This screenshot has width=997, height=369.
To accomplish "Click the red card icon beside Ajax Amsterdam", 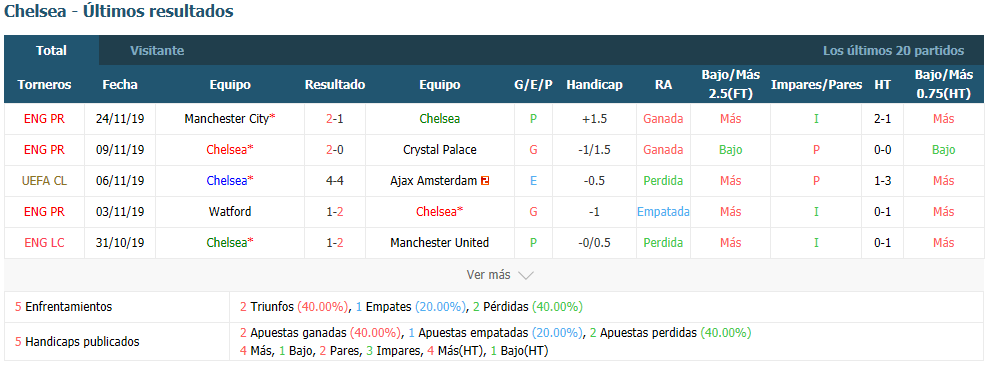I will [x=485, y=181].
